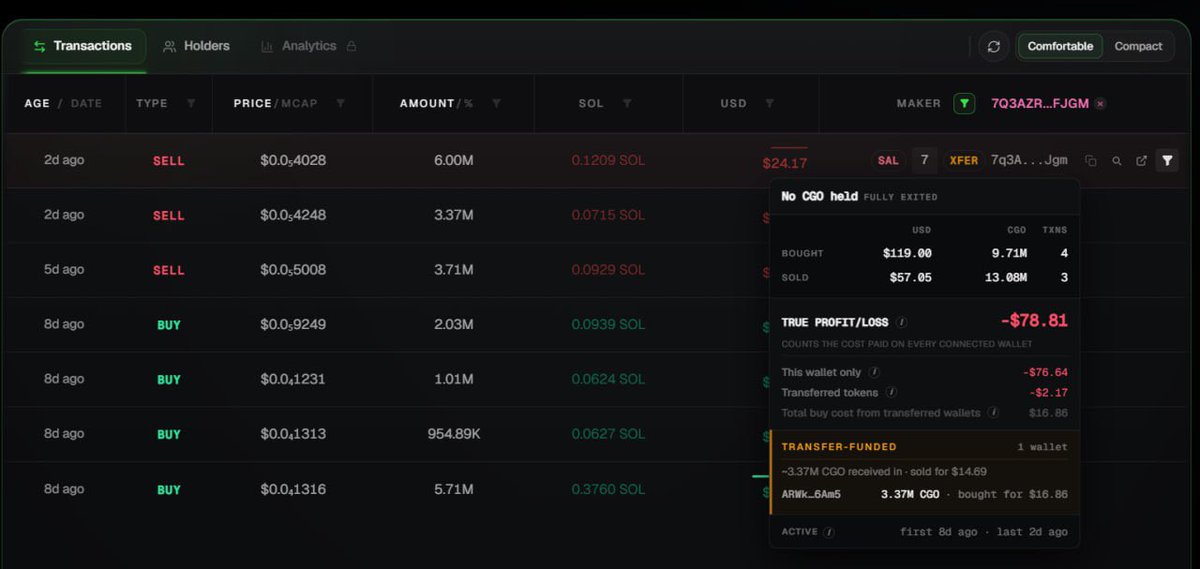
Task: Click the TRANSFER-FUNDED heading
Action: point(839,447)
